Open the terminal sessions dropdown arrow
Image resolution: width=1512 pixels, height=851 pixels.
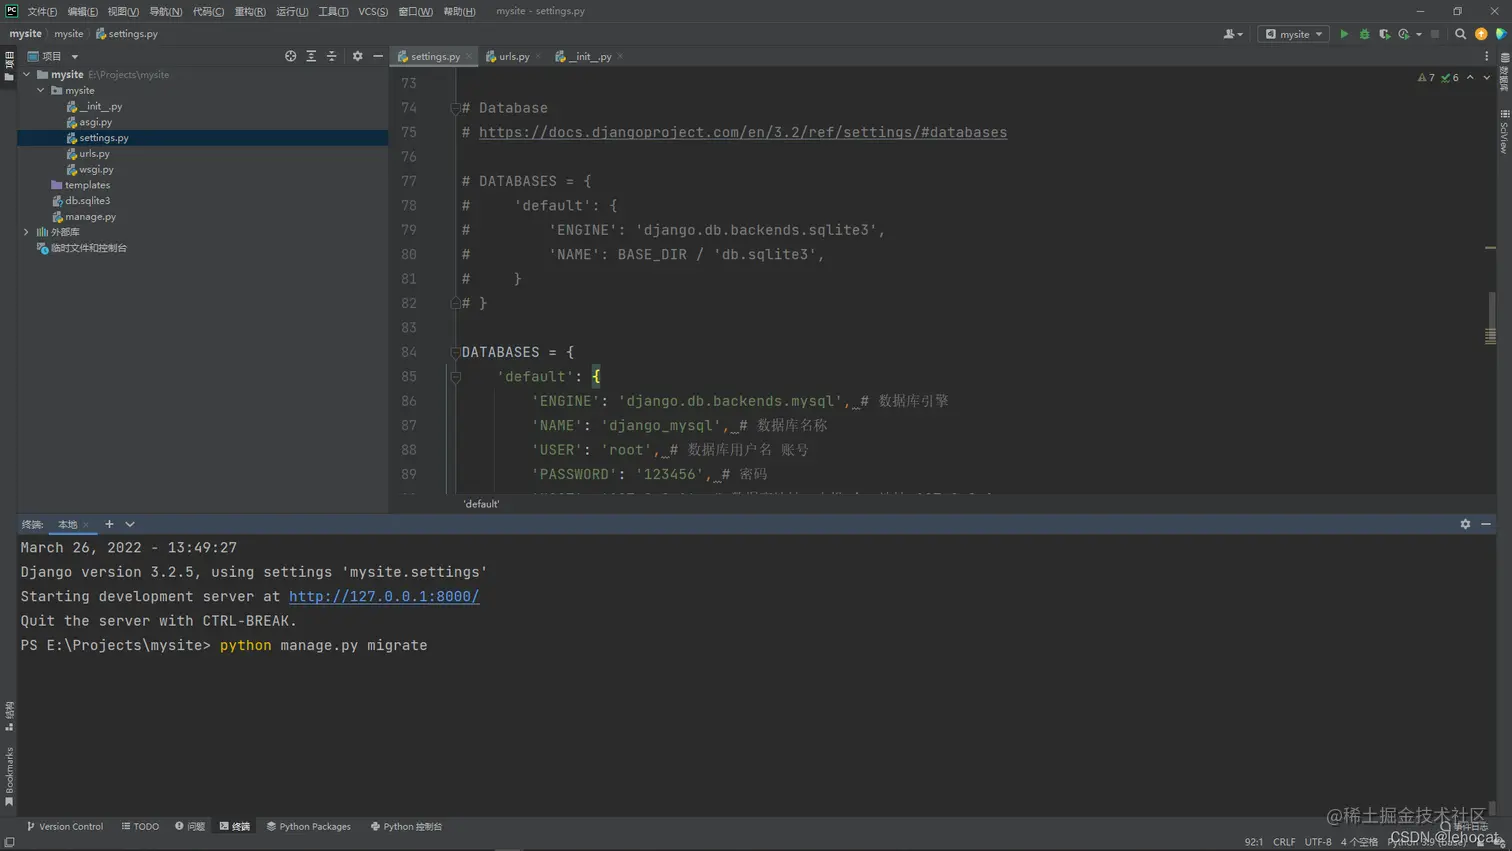(130, 524)
